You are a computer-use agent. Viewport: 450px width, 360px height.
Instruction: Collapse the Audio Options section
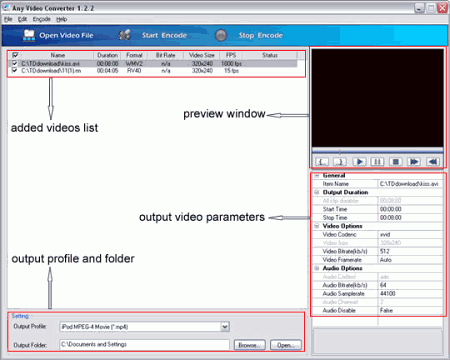317,268
